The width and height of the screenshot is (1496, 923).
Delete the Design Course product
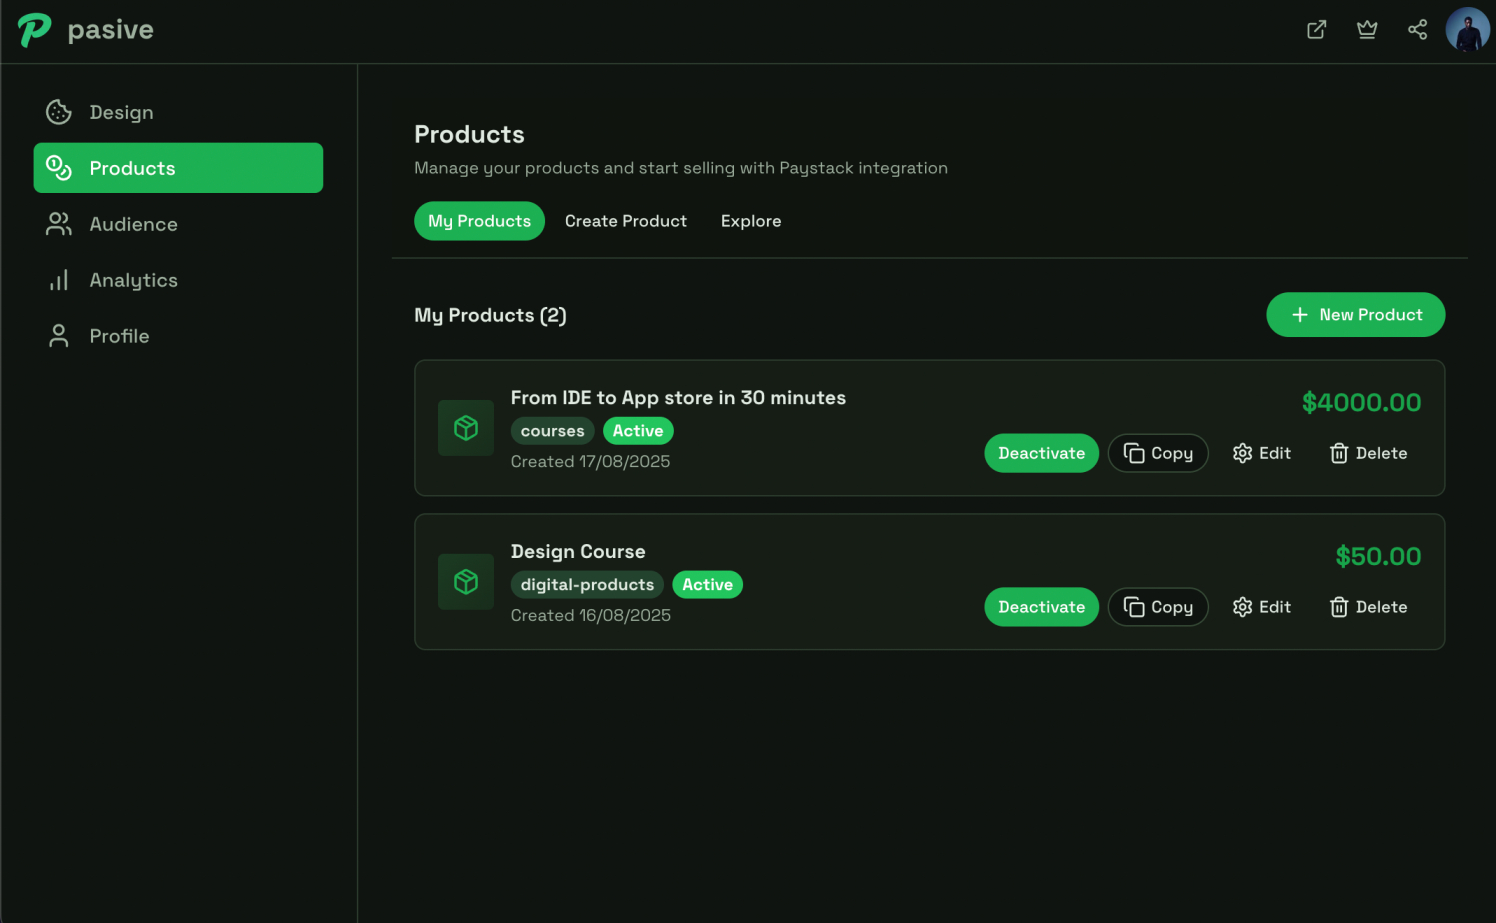[1368, 607]
